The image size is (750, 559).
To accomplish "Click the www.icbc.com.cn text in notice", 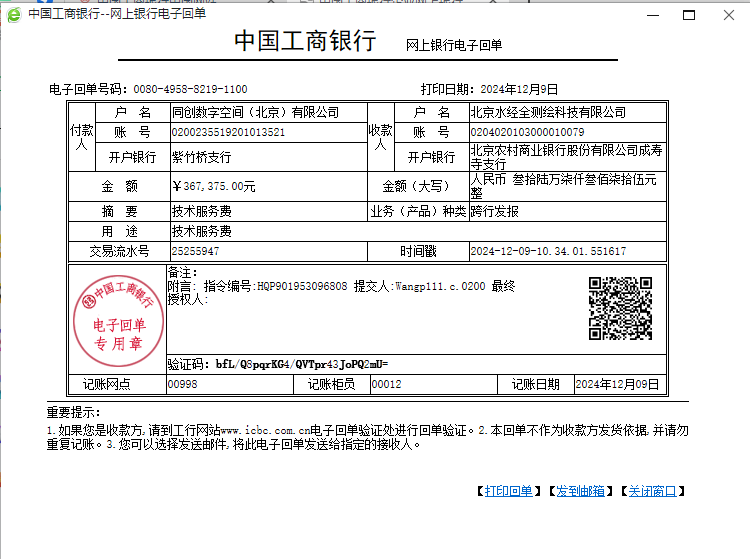I will point(265,430).
